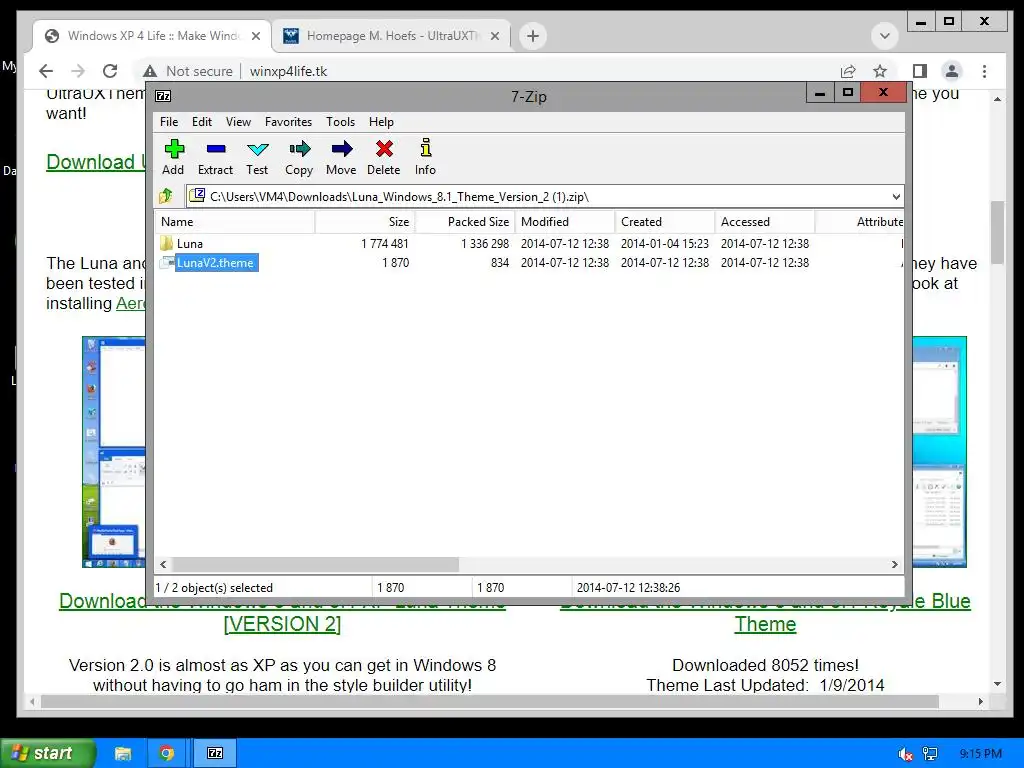Click the LunaV2.theme file icon
Screen dimensions: 1024x768
pos(167,263)
